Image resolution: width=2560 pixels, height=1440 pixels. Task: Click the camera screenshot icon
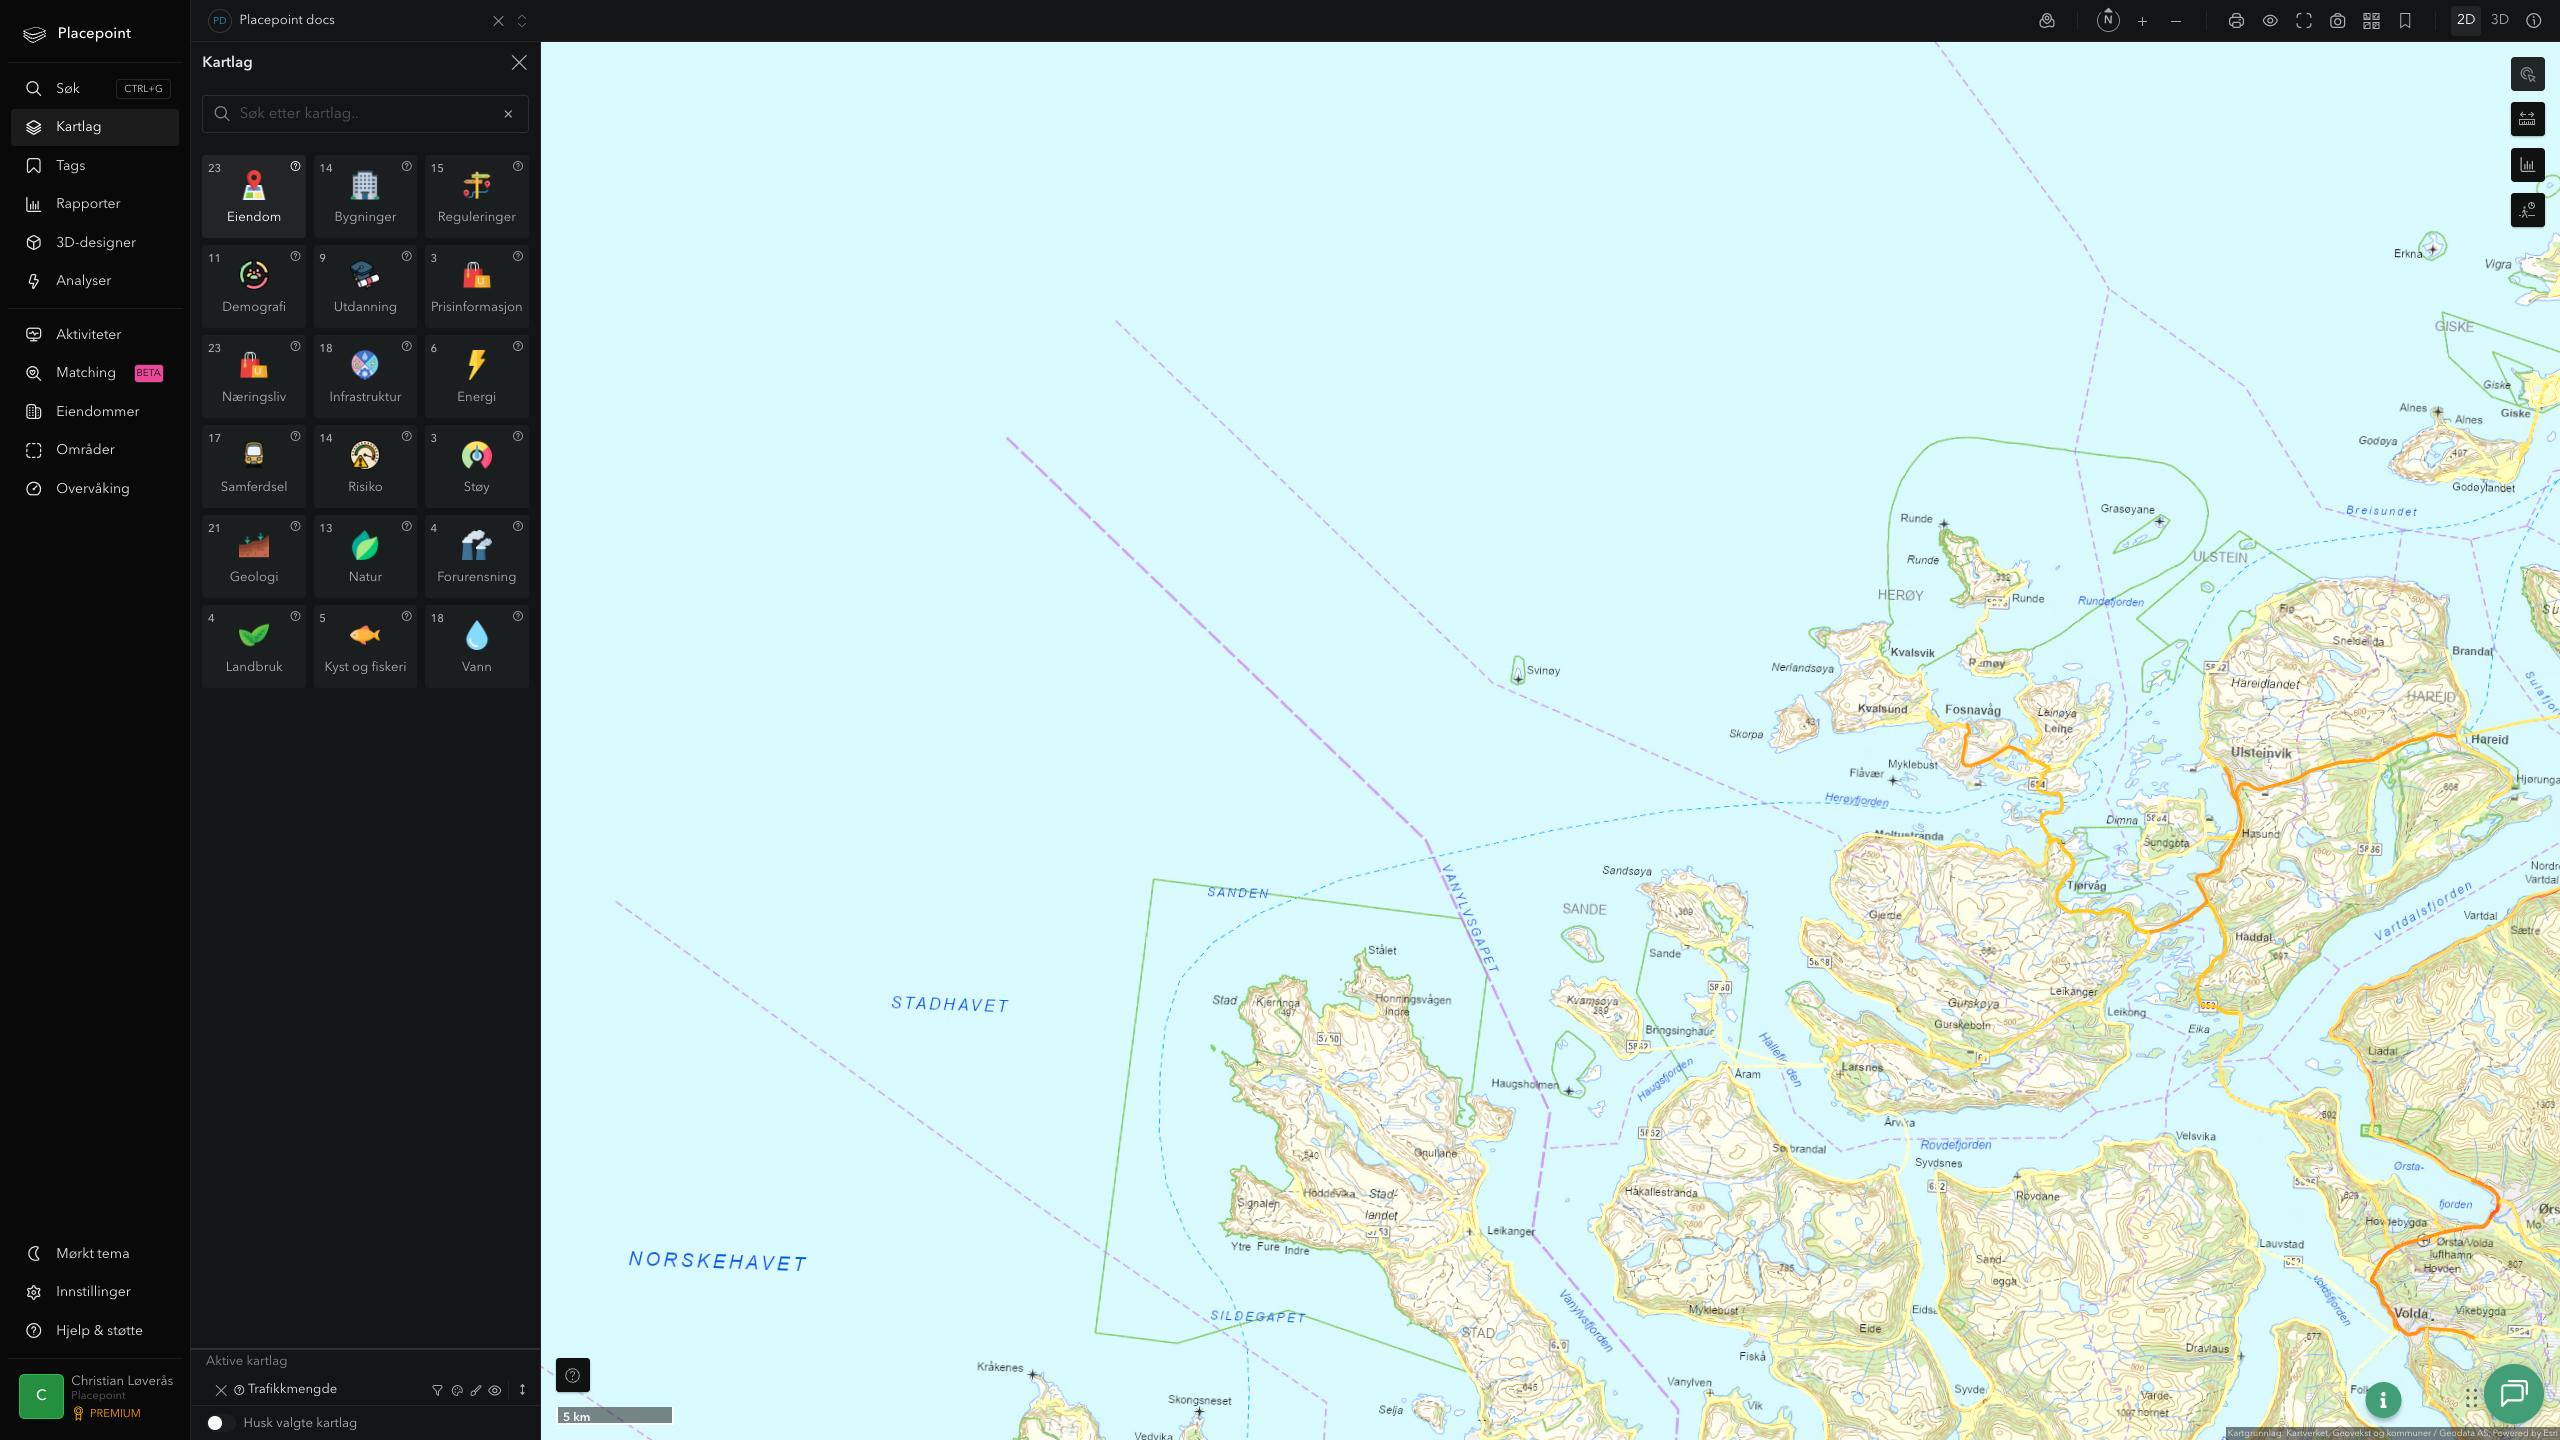[x=2337, y=21]
